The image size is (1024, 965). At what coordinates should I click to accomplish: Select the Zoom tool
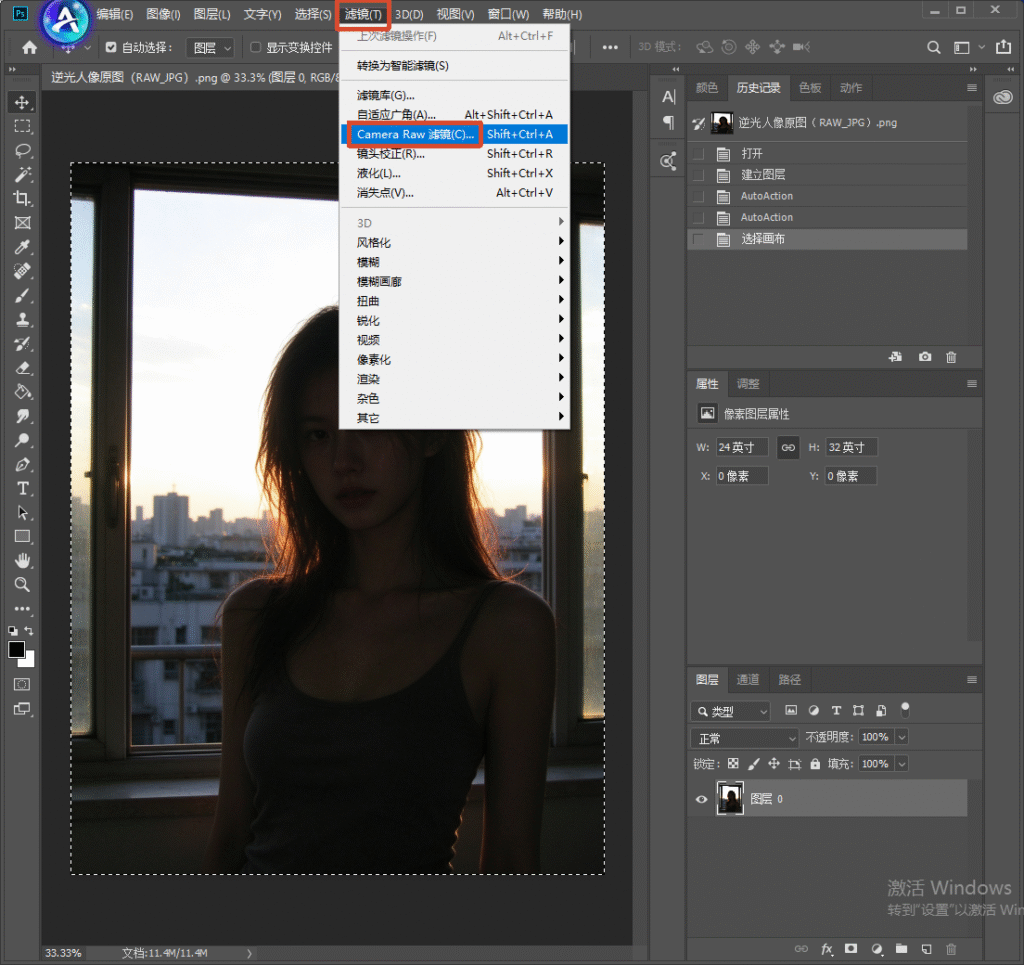point(22,585)
